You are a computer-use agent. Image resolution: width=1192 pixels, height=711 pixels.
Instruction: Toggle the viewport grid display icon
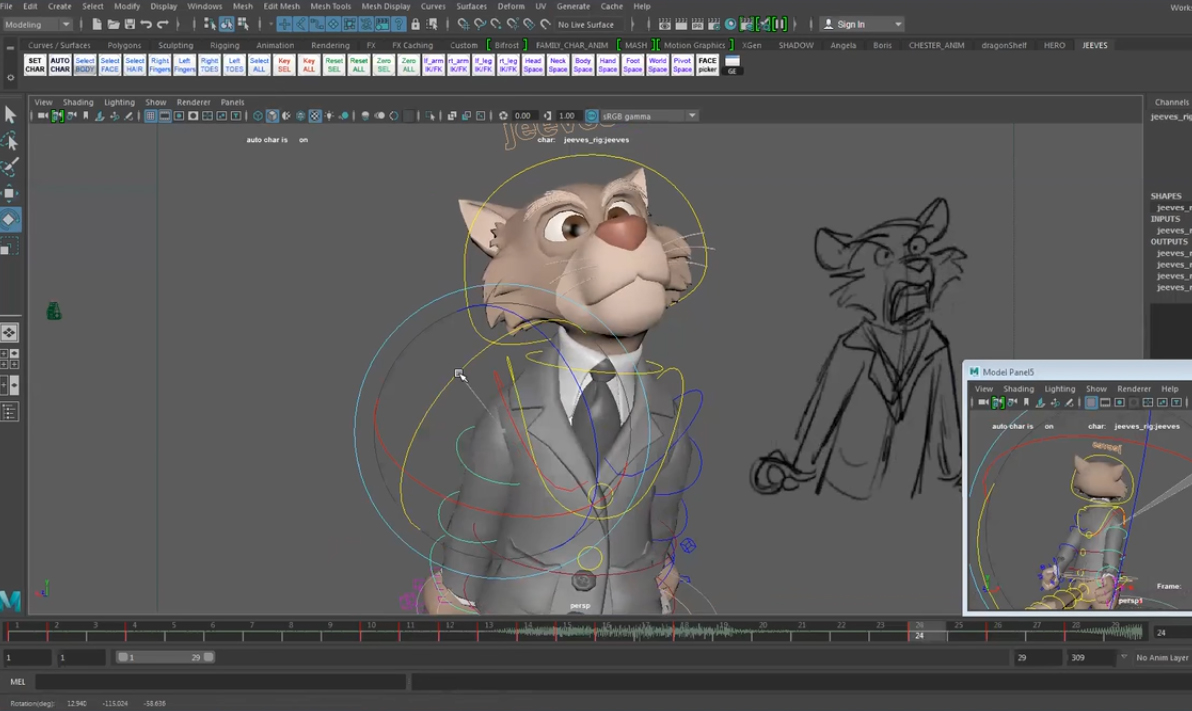click(x=151, y=116)
